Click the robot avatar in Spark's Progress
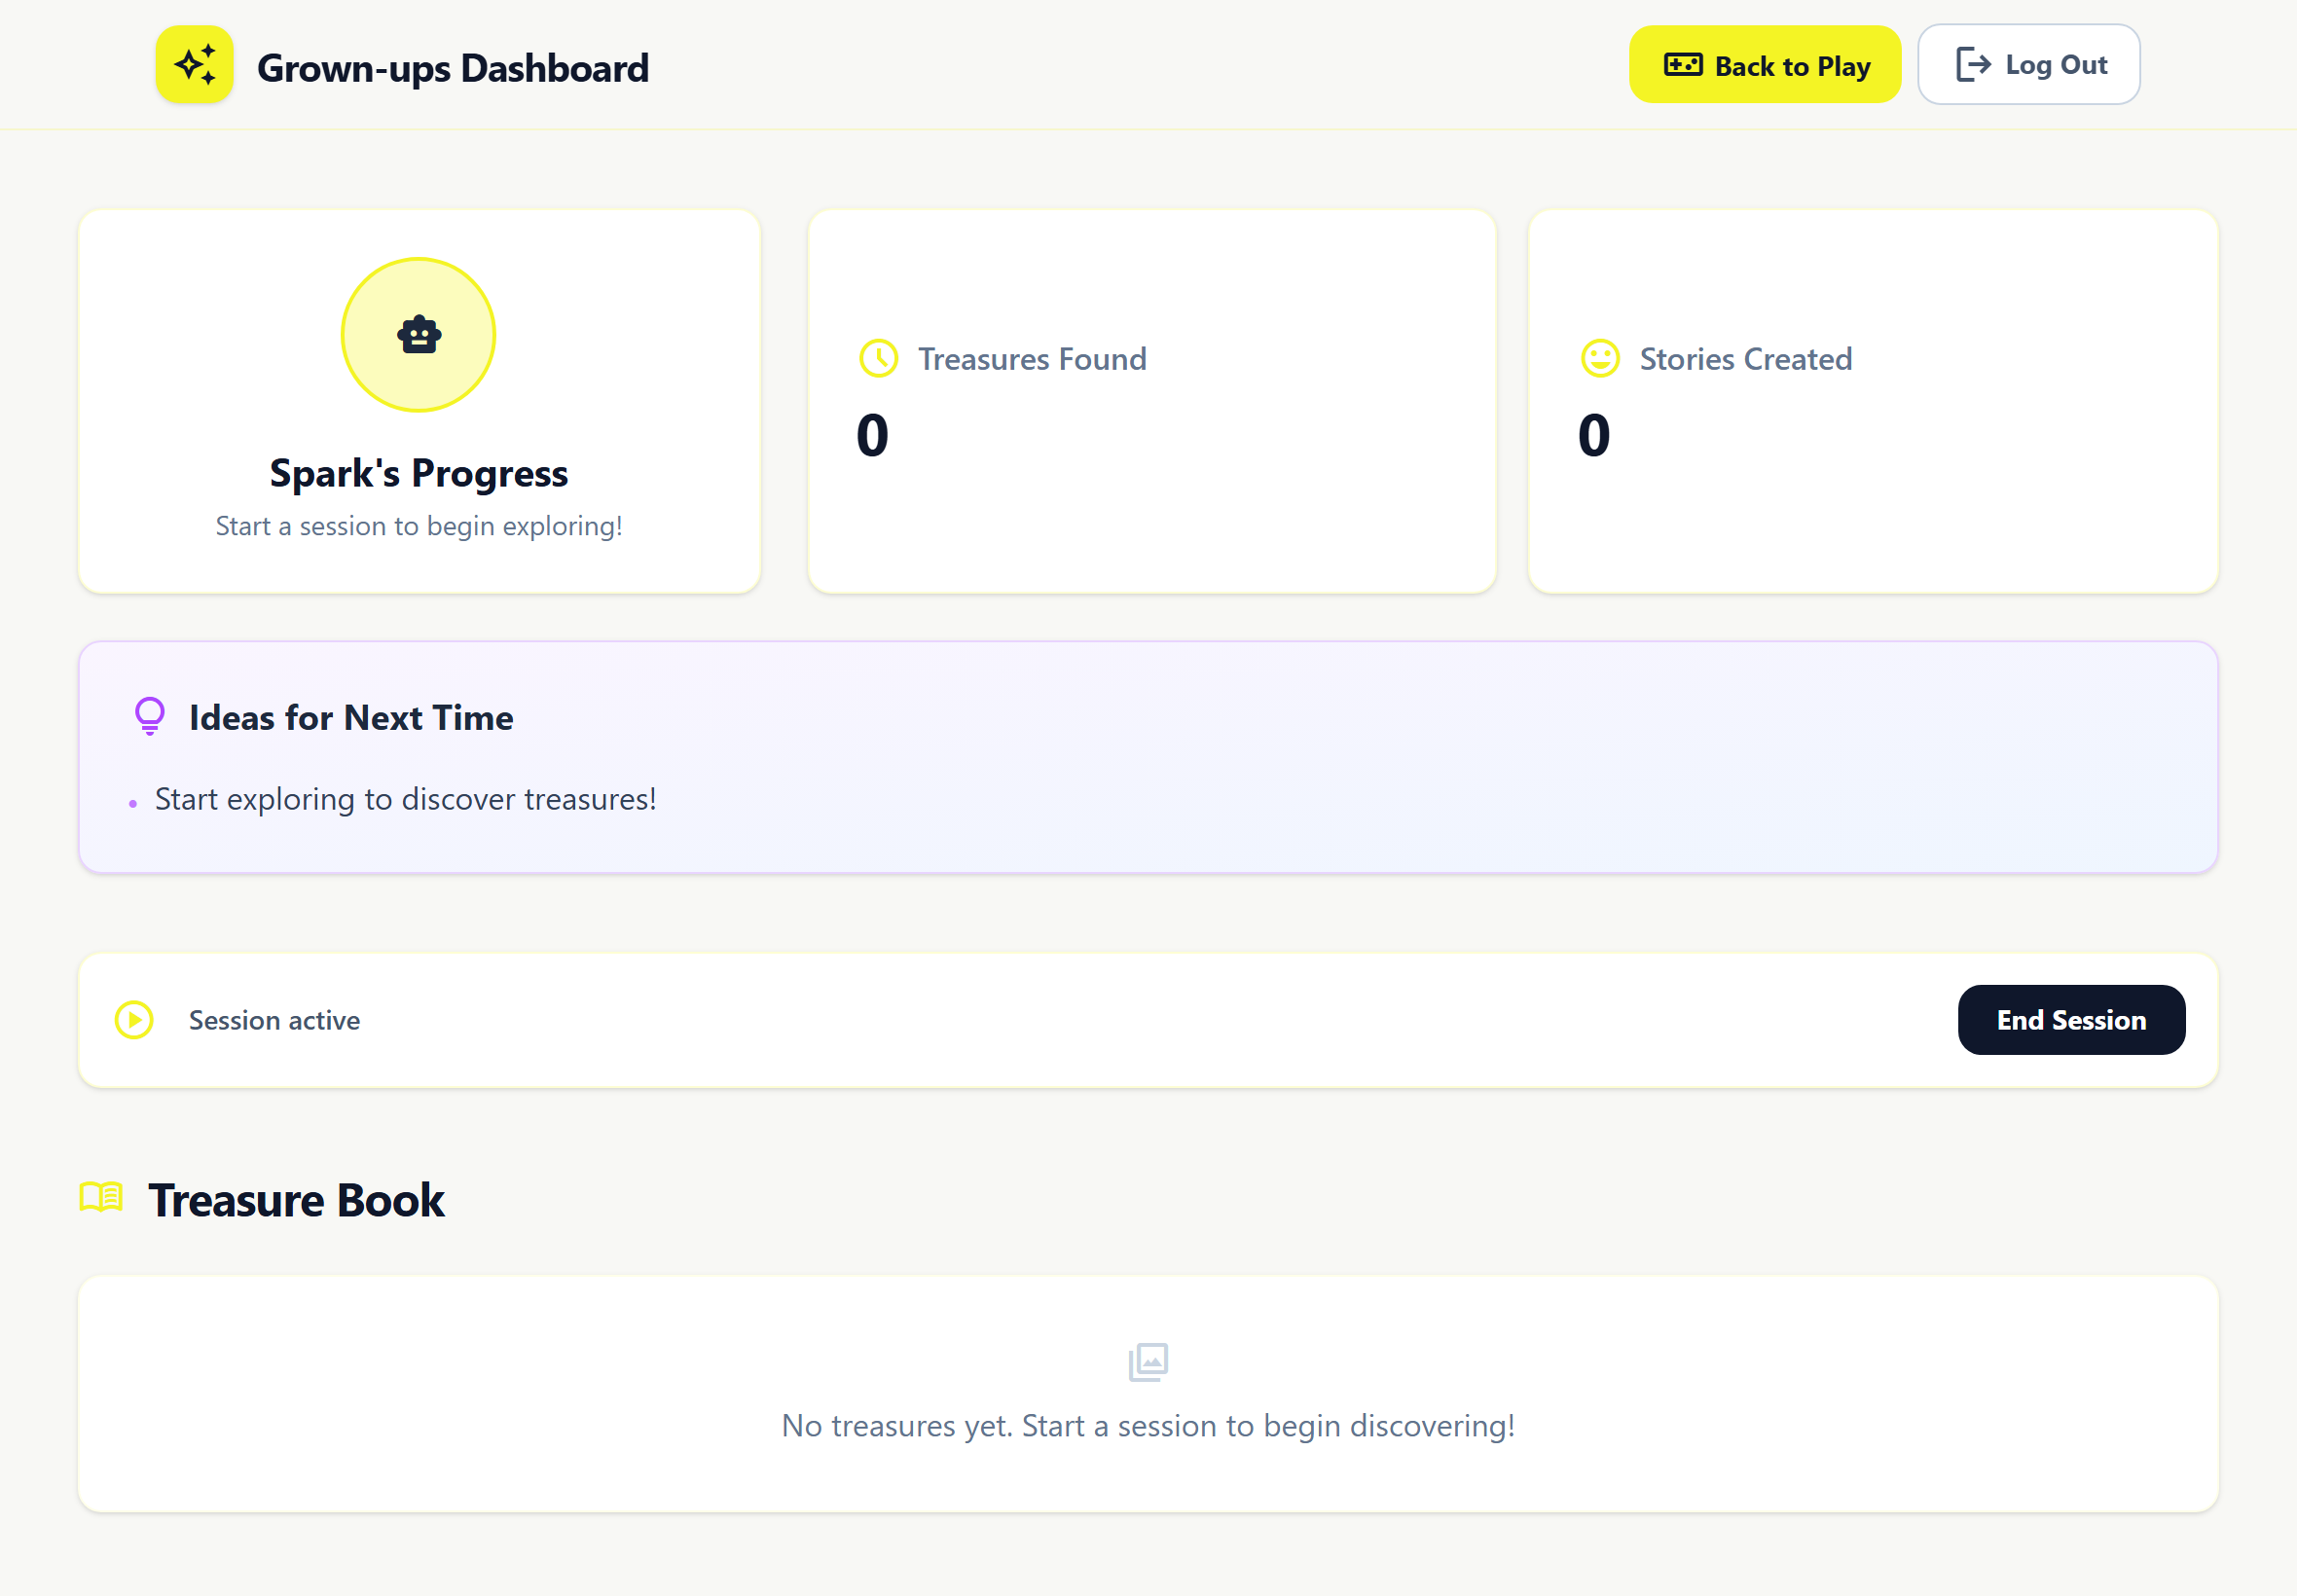Viewport: 2297px width, 1596px height. click(x=418, y=335)
